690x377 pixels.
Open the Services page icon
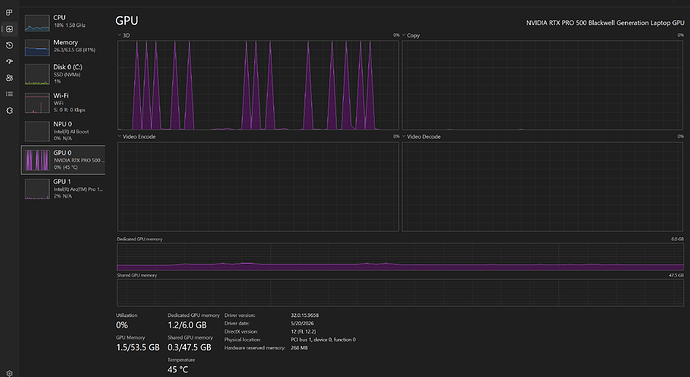[x=9, y=110]
